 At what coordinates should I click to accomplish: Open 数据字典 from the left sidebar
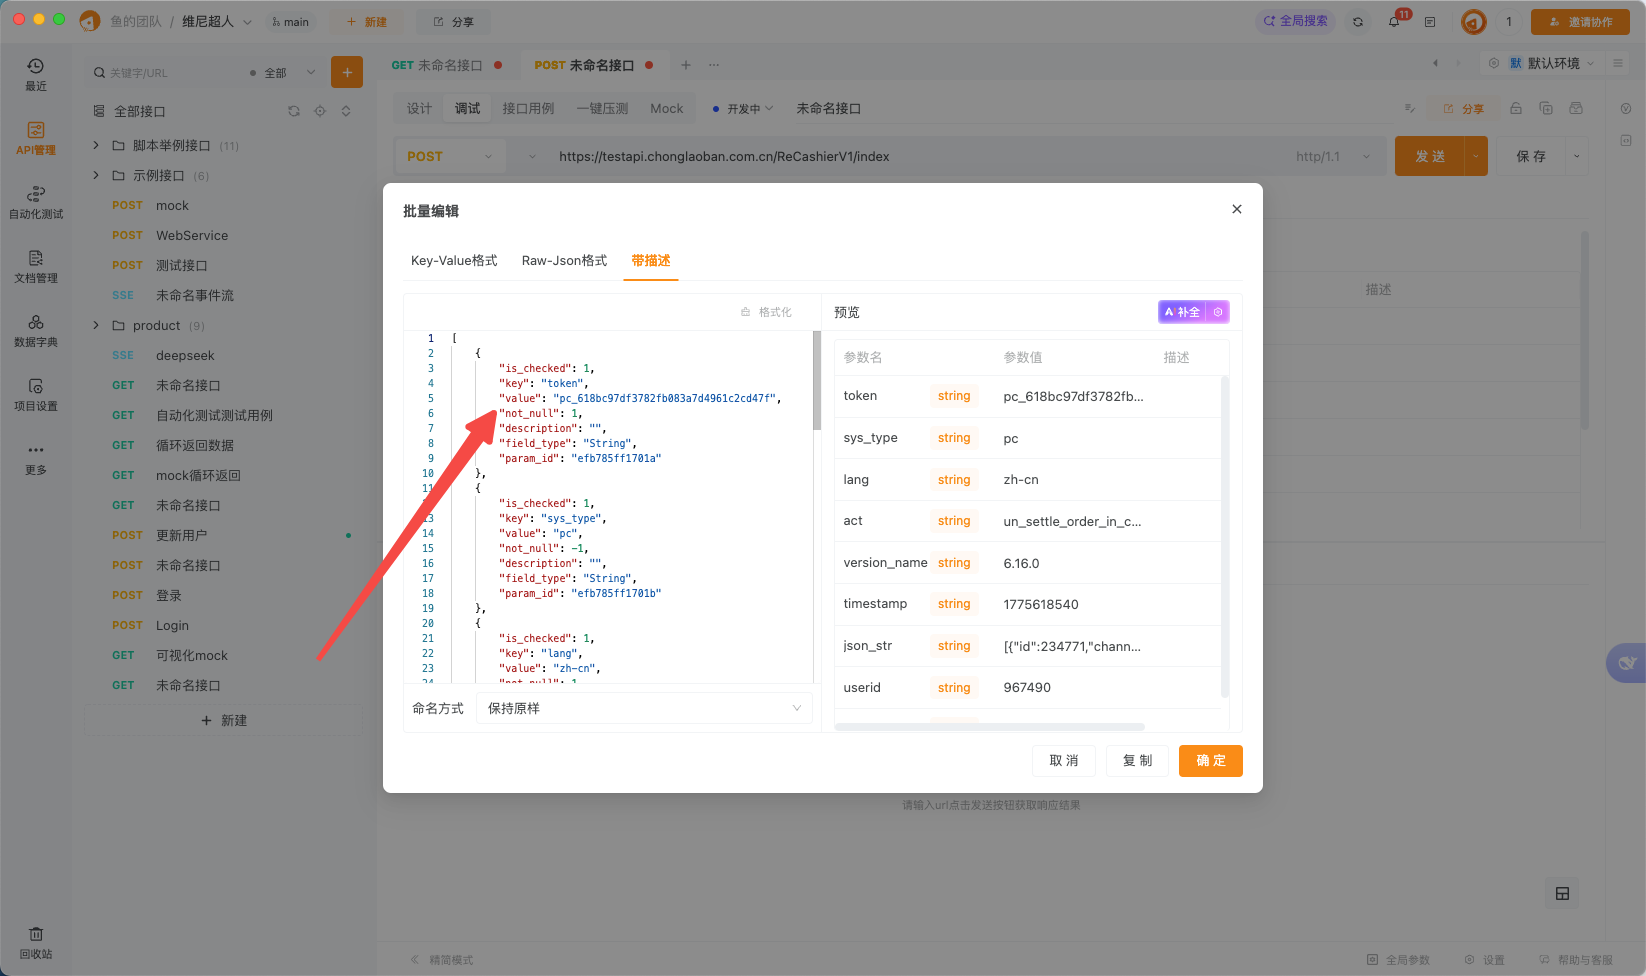click(x=36, y=330)
